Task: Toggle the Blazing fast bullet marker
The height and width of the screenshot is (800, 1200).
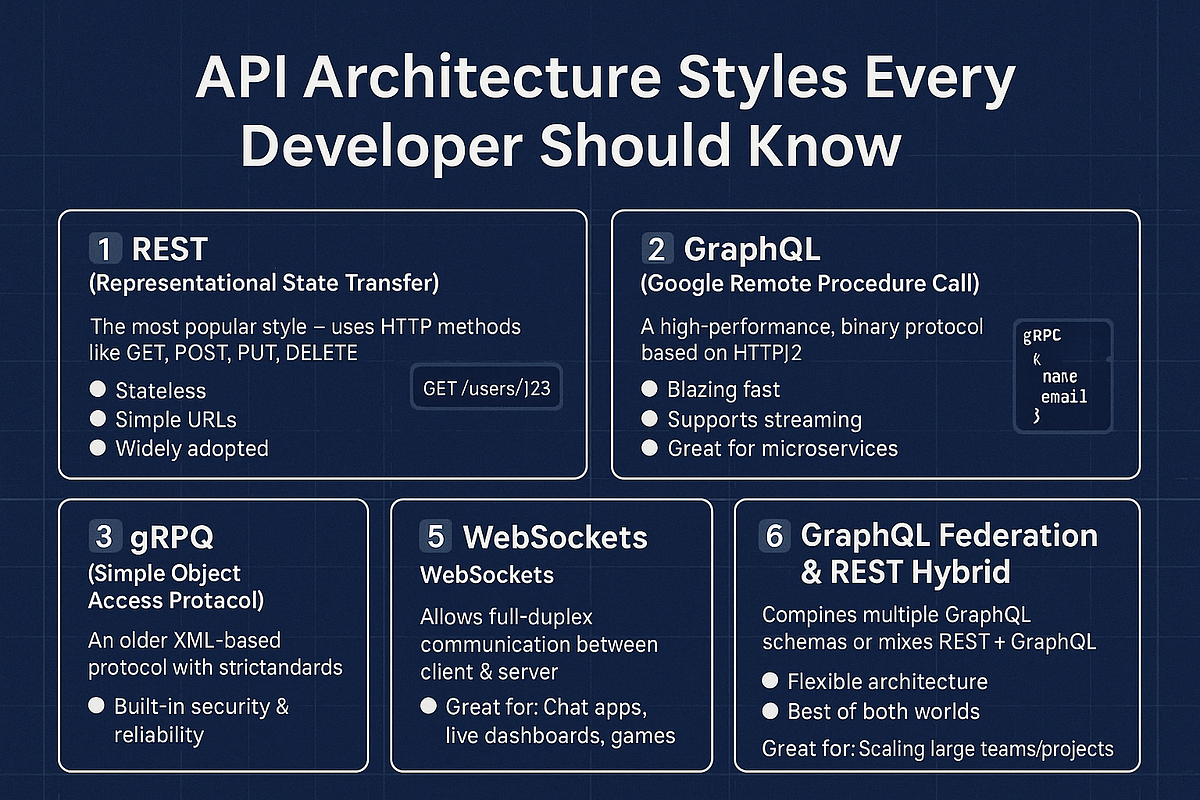Action: point(651,390)
